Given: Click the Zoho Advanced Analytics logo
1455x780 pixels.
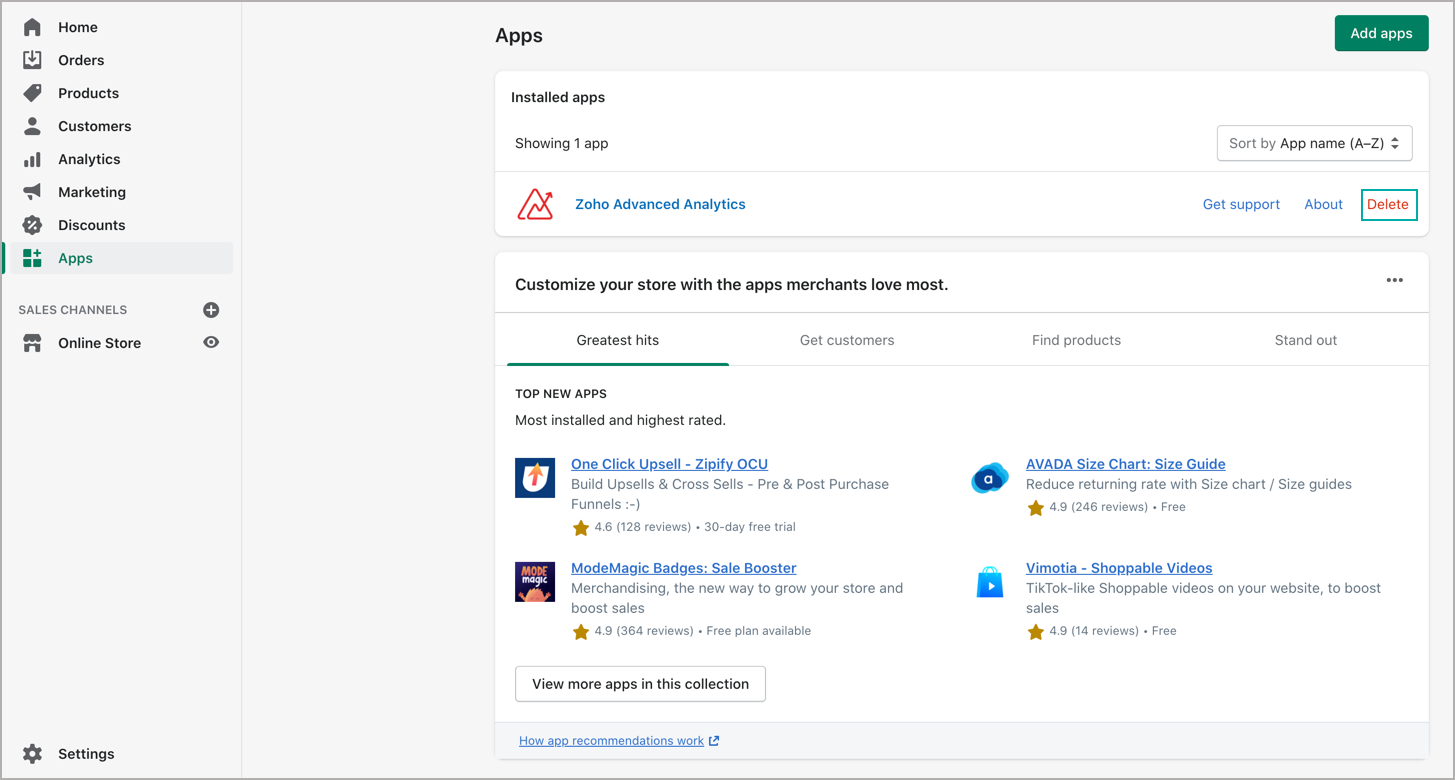Looking at the screenshot, I should pyautogui.click(x=535, y=204).
